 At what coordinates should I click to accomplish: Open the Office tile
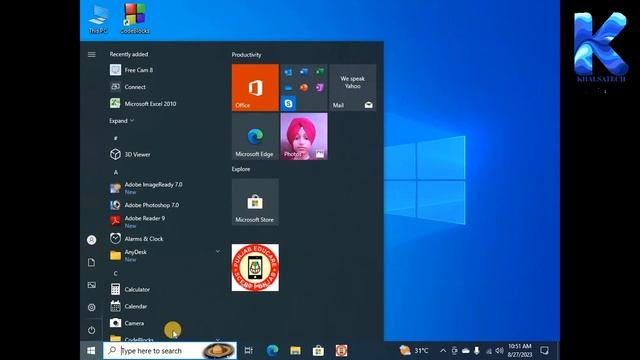[255, 87]
